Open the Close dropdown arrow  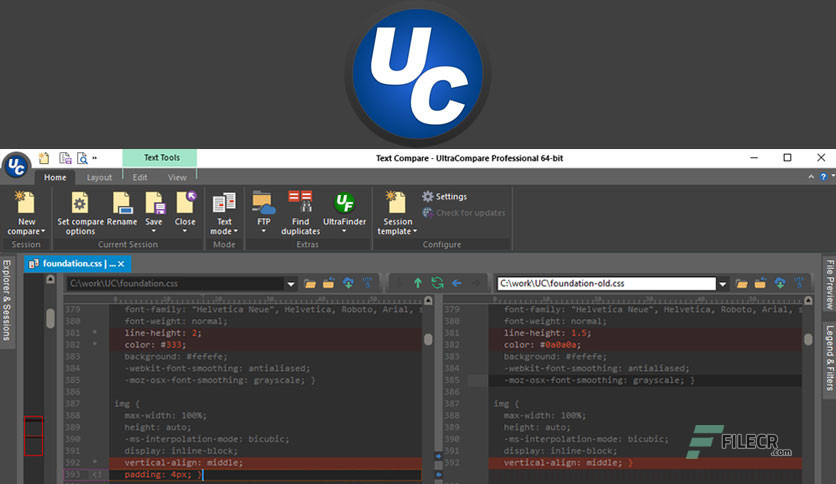185,231
